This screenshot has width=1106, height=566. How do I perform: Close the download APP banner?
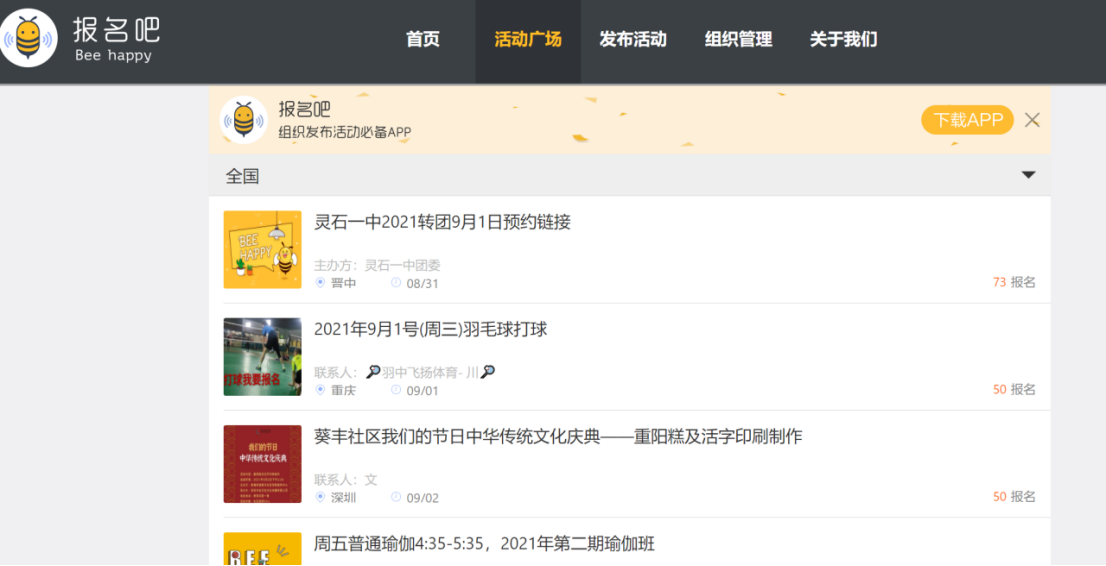(1032, 120)
